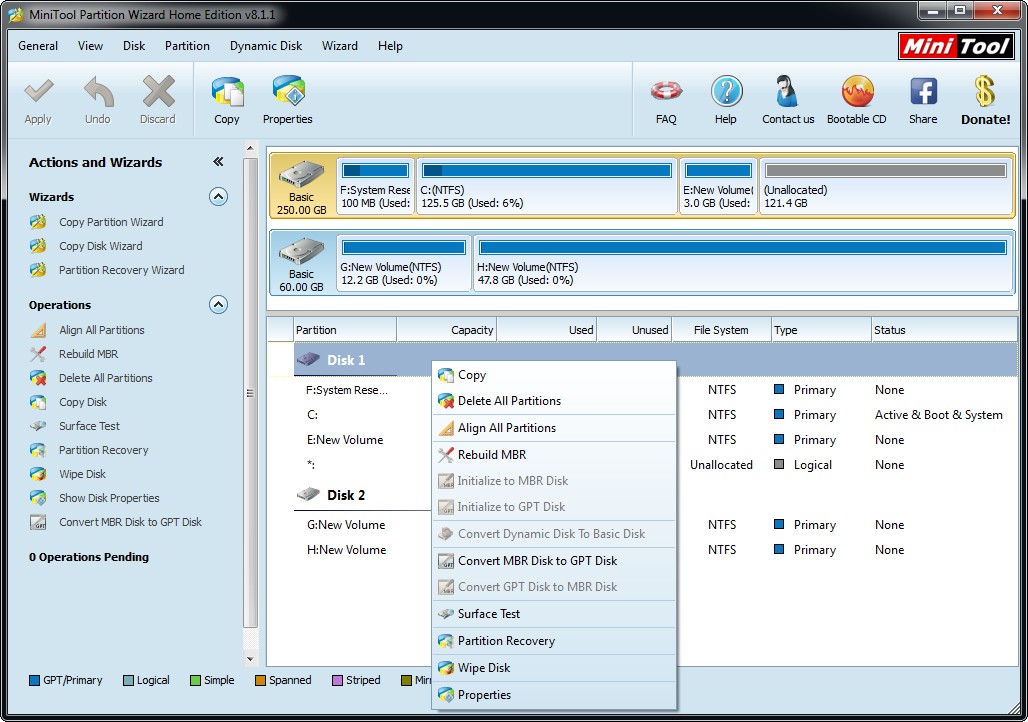Select the Disk 2 row in list

[x=346, y=495]
